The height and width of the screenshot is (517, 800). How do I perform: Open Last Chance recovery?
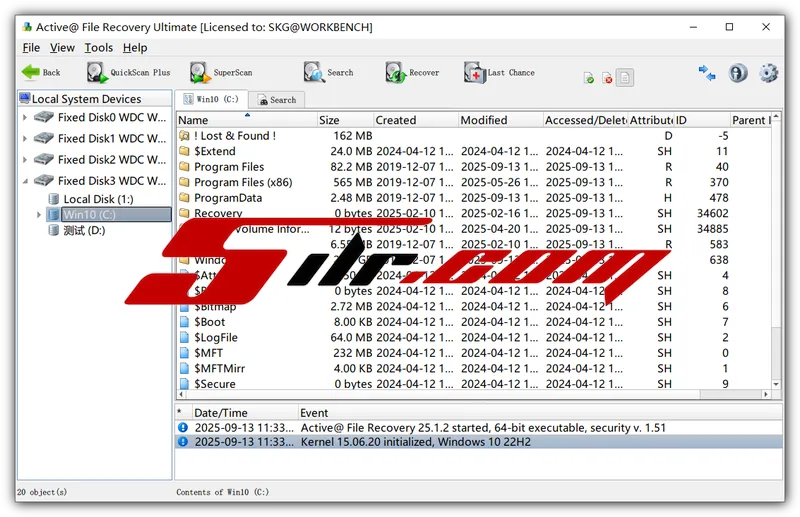pyautogui.click(x=499, y=72)
